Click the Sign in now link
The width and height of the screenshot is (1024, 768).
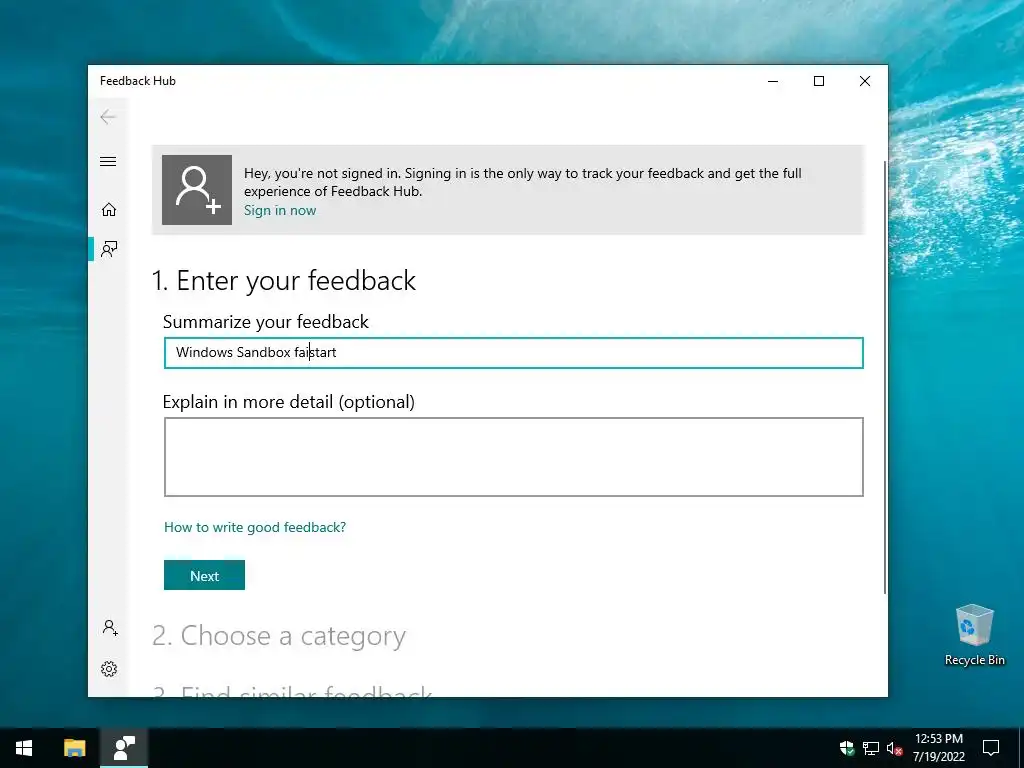[x=280, y=210]
